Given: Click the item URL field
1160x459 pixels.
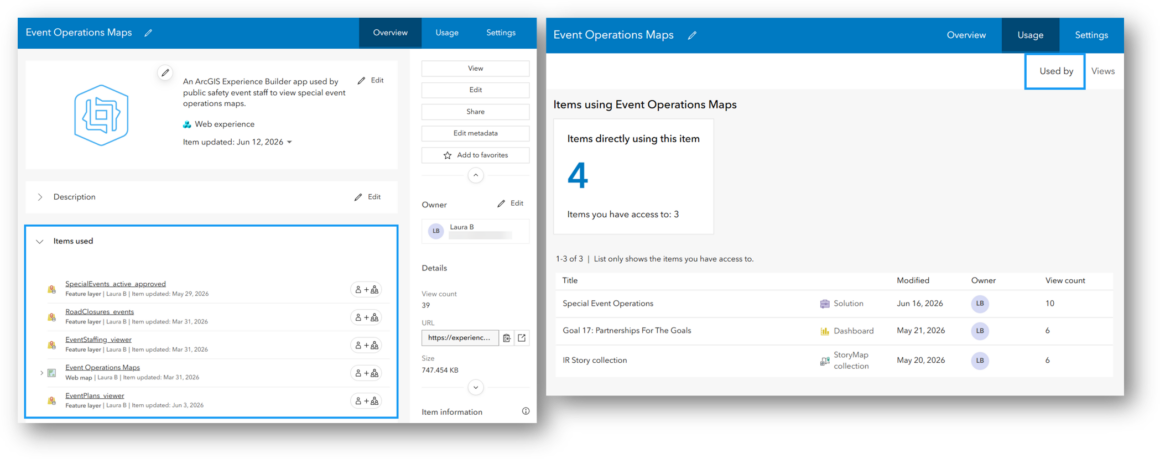Looking at the screenshot, I should (x=459, y=338).
